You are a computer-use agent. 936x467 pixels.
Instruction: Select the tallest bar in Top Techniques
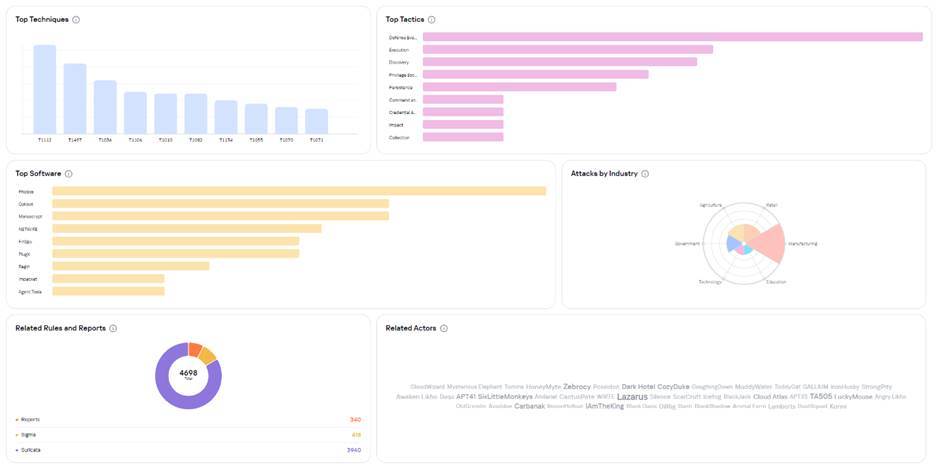point(45,89)
